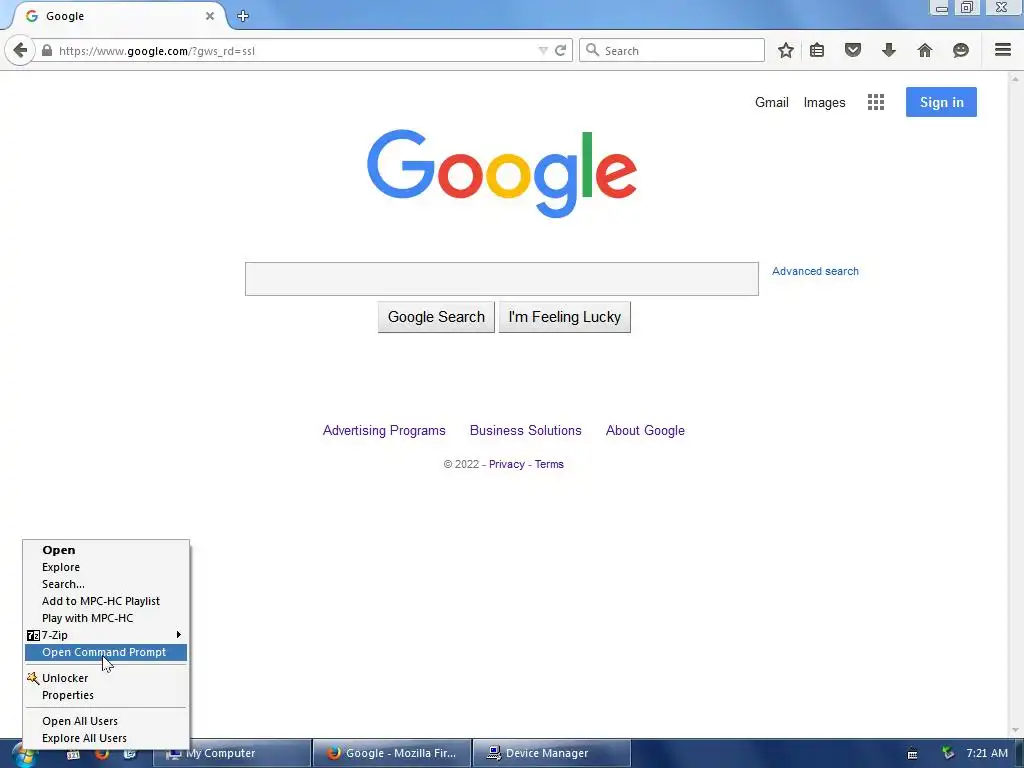Go to Firefox home page
The height and width of the screenshot is (768, 1024).
pos(925,50)
